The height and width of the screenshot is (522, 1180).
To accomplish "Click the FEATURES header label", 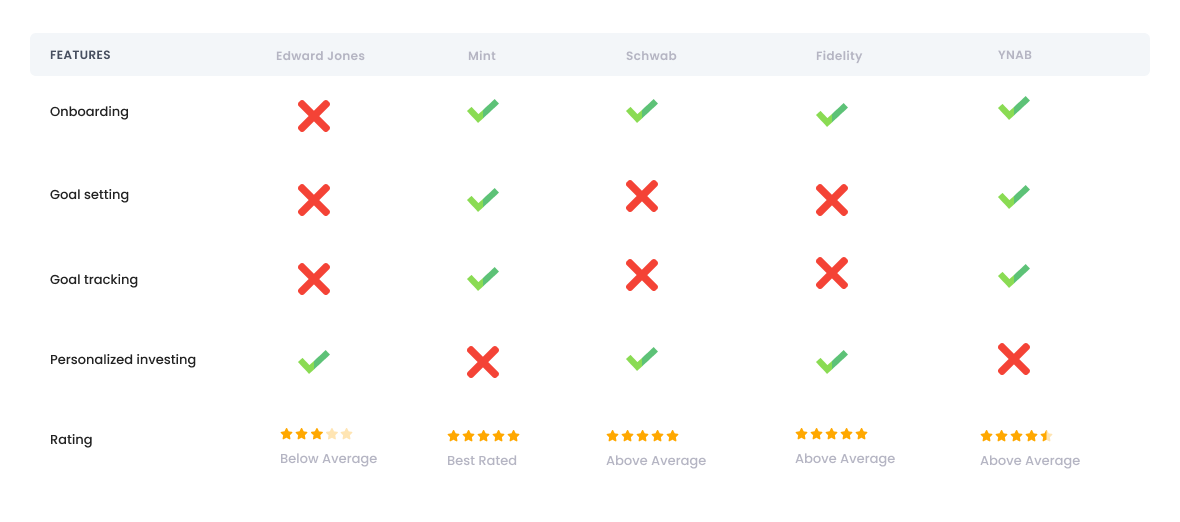I will tap(80, 55).
